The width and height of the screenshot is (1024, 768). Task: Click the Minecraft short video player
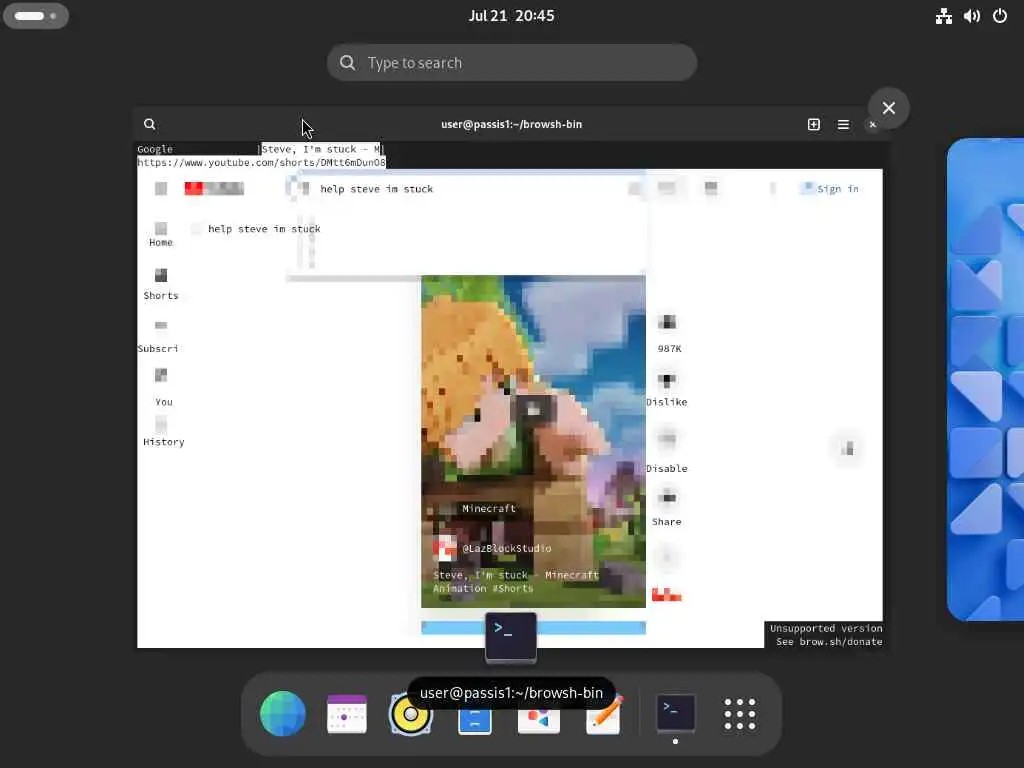tap(533, 441)
